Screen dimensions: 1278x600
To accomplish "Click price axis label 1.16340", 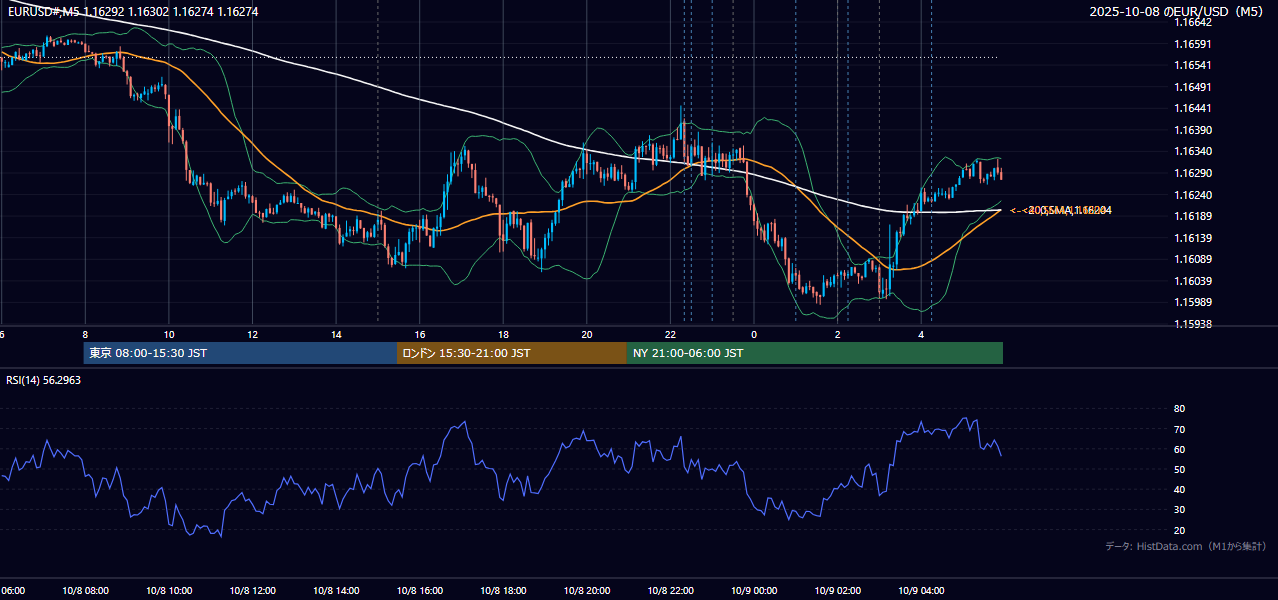I will (x=1192, y=151).
